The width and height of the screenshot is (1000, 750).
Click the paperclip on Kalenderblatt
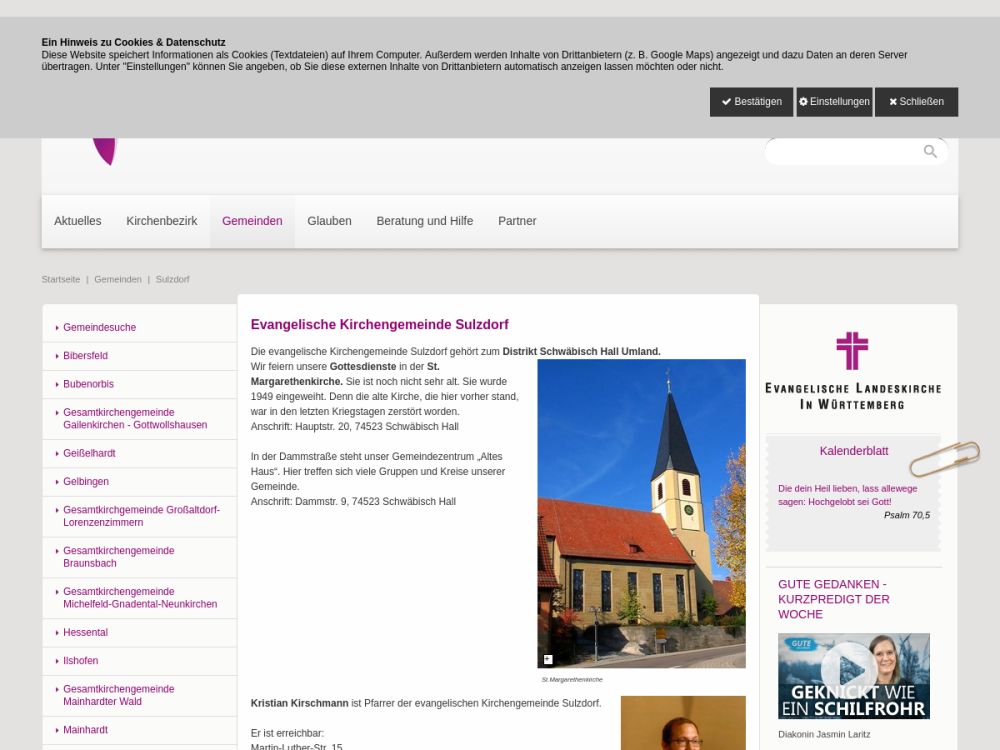point(944,459)
